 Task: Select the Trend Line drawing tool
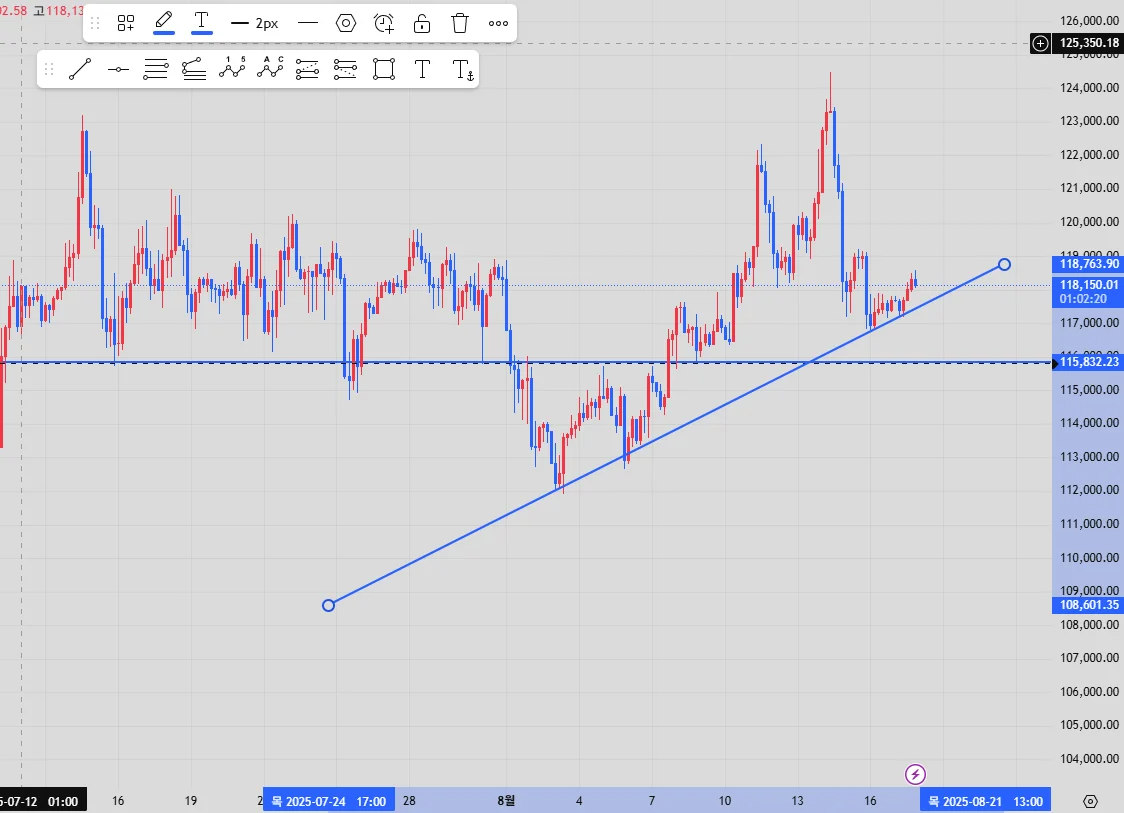[x=80, y=70]
